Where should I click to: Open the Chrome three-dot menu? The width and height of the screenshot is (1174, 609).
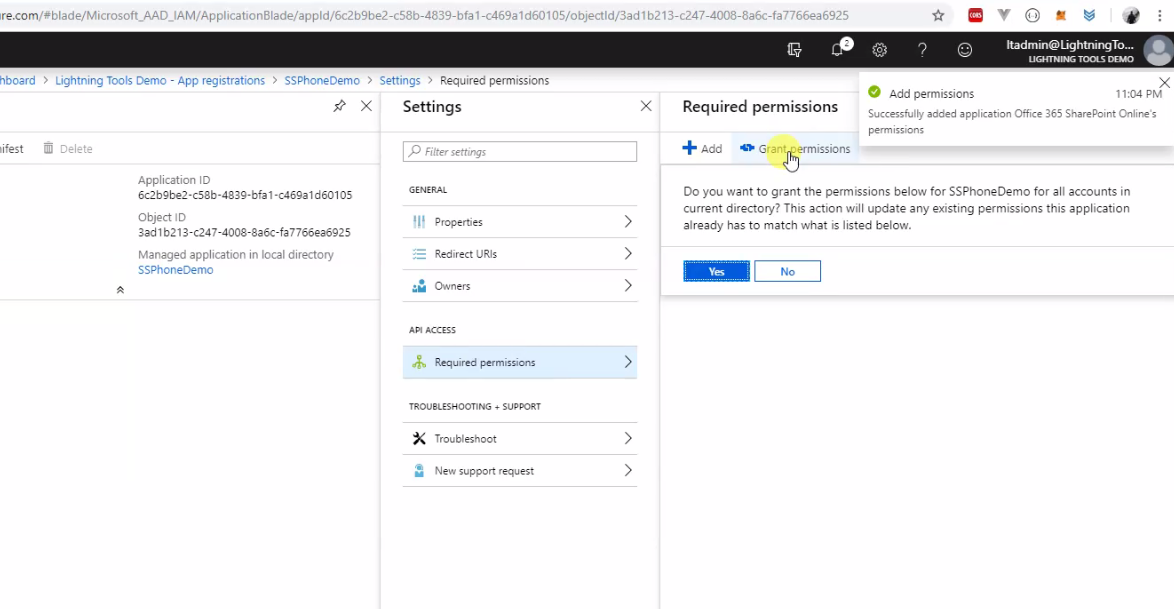pos(1159,15)
